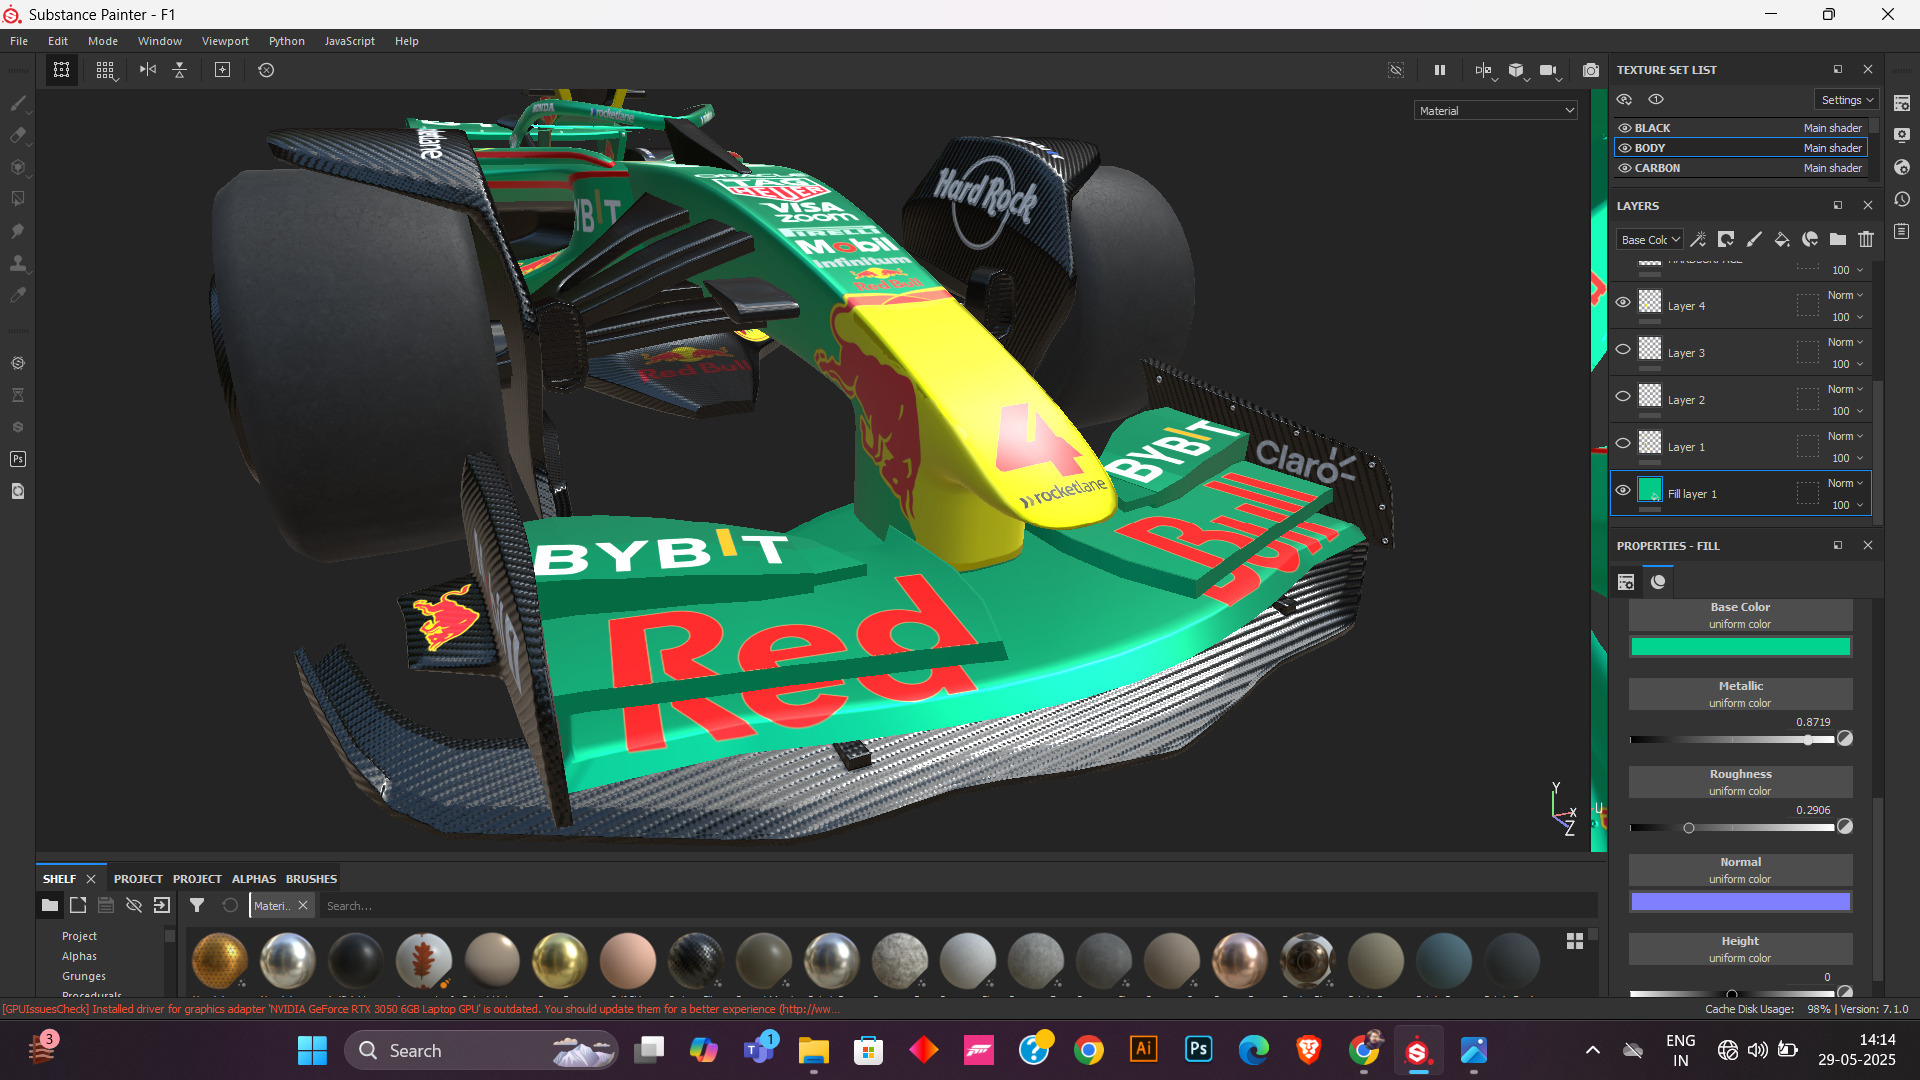Screen dimensions: 1920x1080
Task: Add a folder to layer stack
Action: point(1838,239)
